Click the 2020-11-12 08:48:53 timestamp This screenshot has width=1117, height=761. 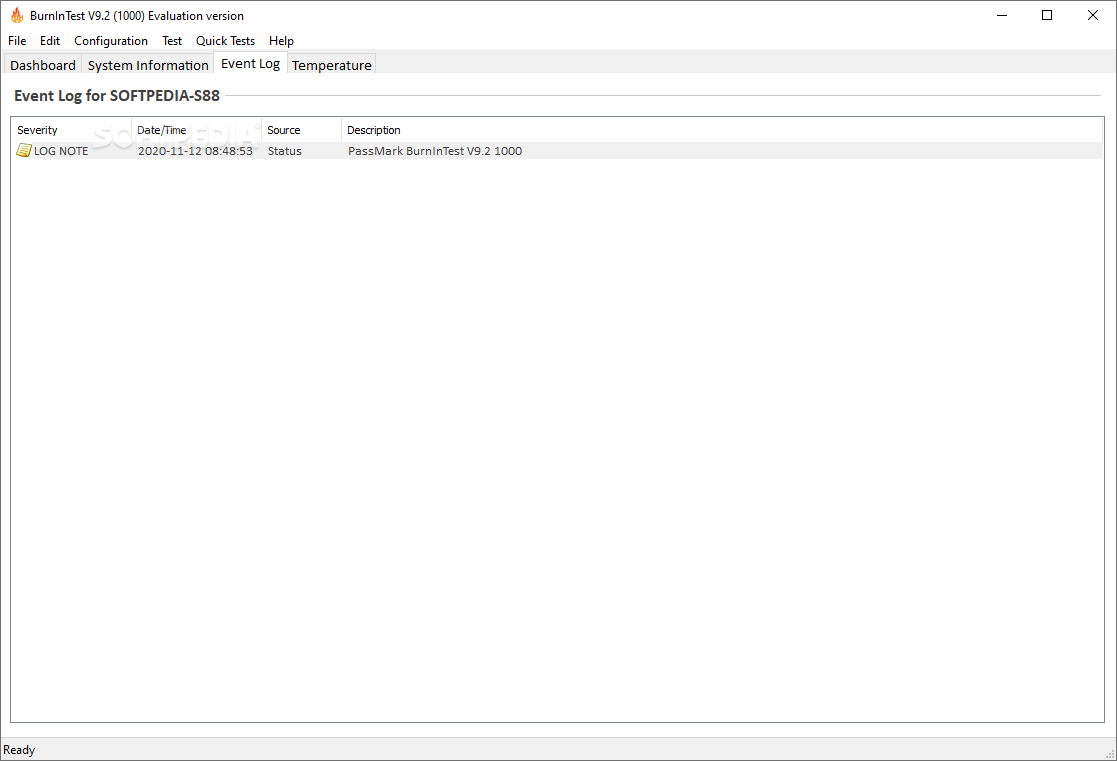coord(195,151)
